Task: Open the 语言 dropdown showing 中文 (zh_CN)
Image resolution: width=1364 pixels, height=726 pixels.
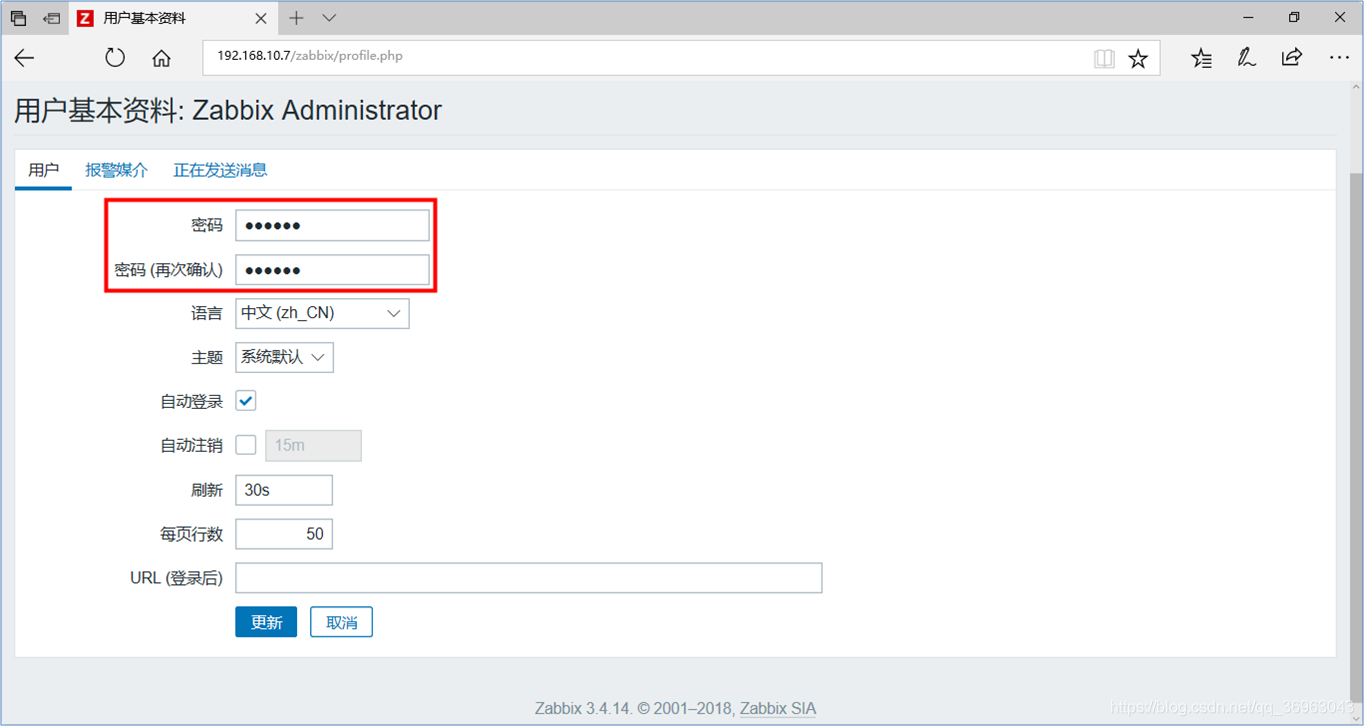Action: pos(322,313)
